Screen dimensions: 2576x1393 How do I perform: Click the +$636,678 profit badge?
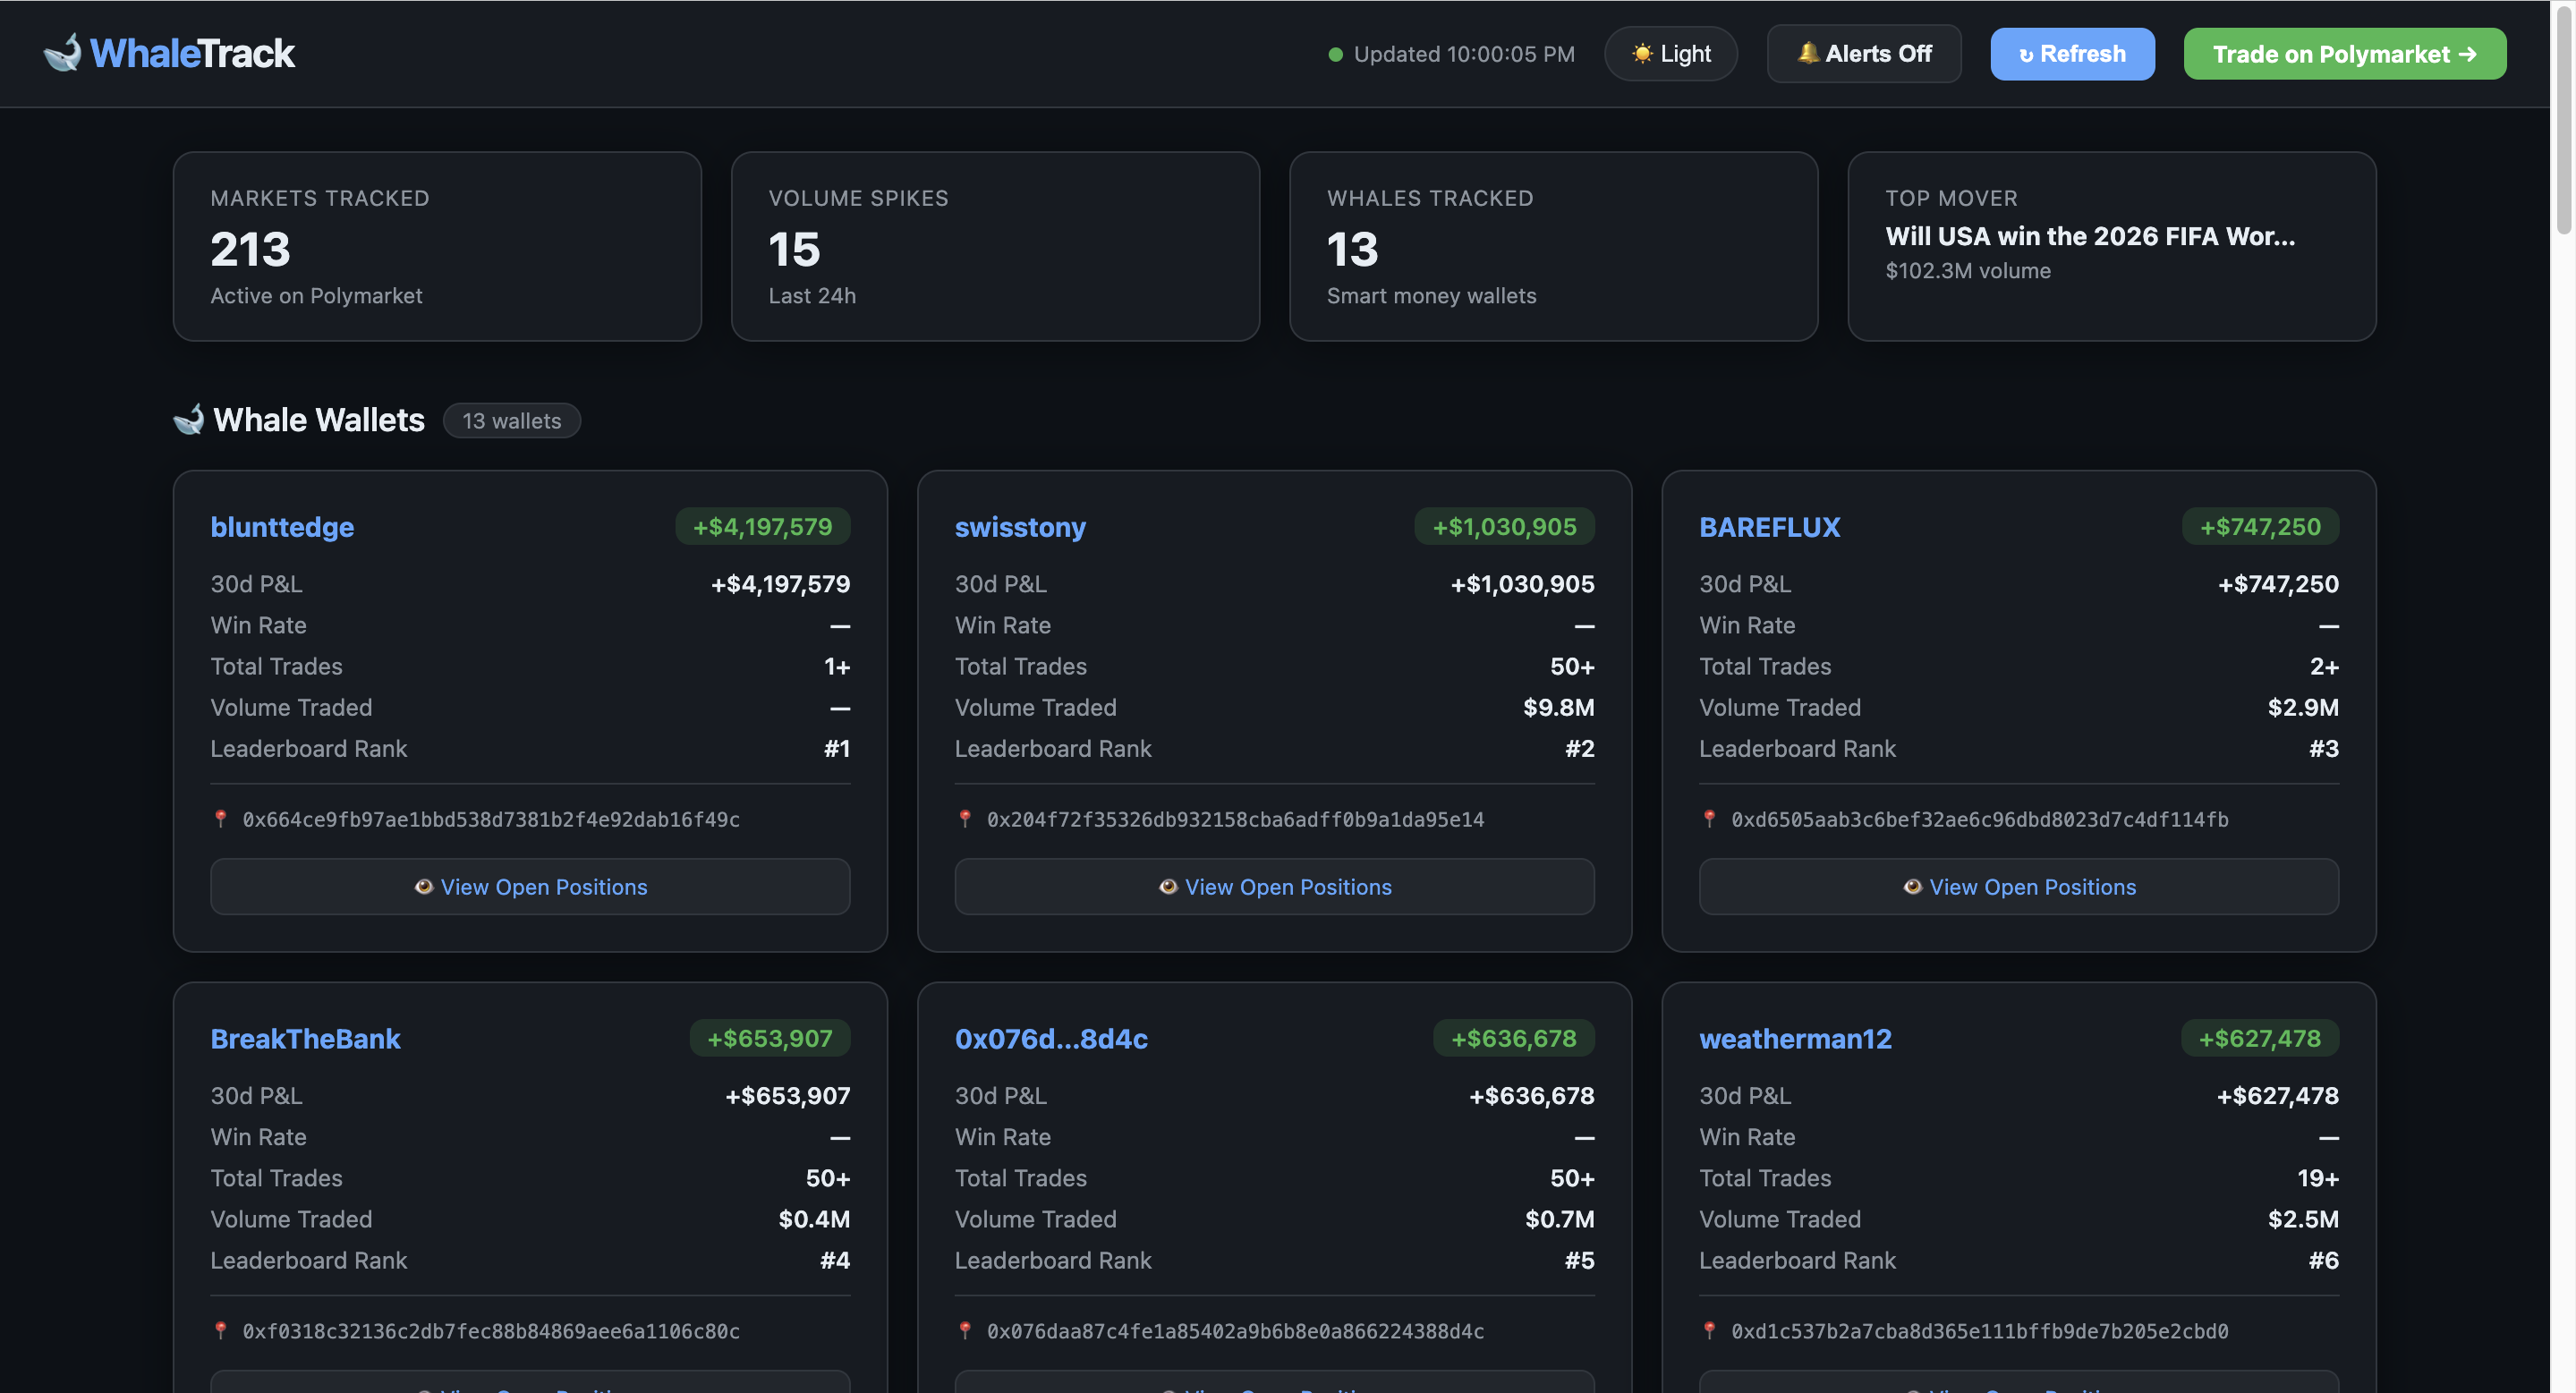point(1513,1038)
